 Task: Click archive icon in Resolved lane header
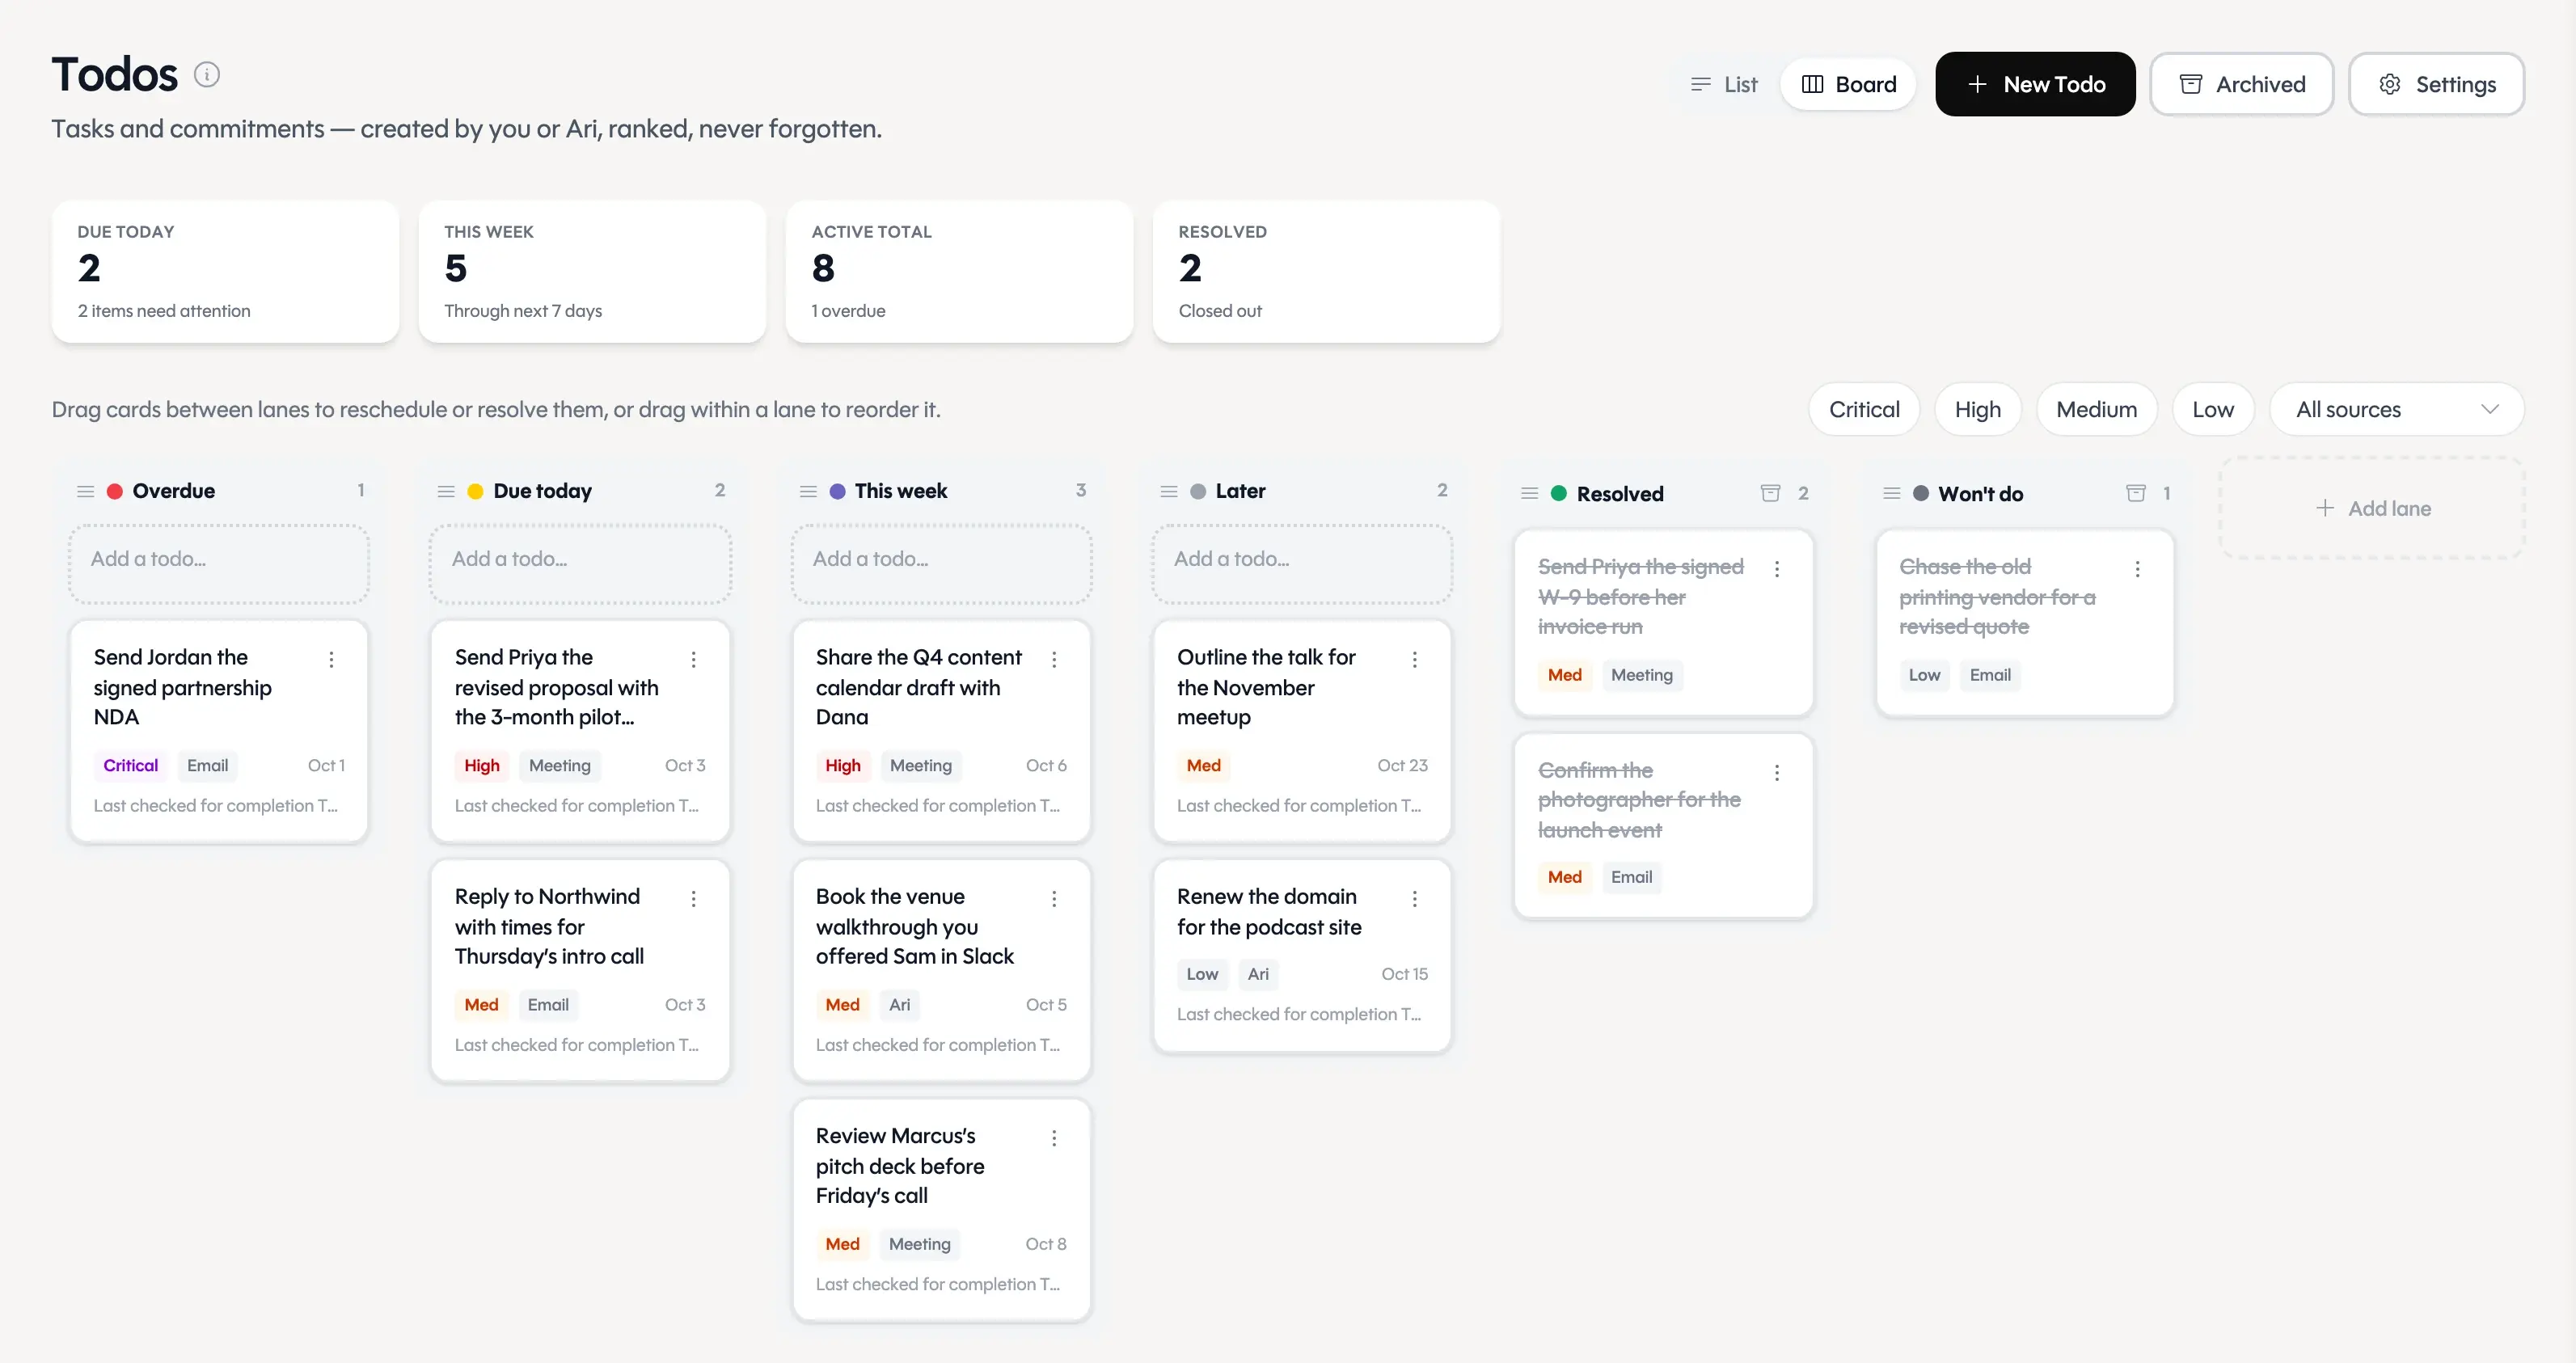(1770, 493)
